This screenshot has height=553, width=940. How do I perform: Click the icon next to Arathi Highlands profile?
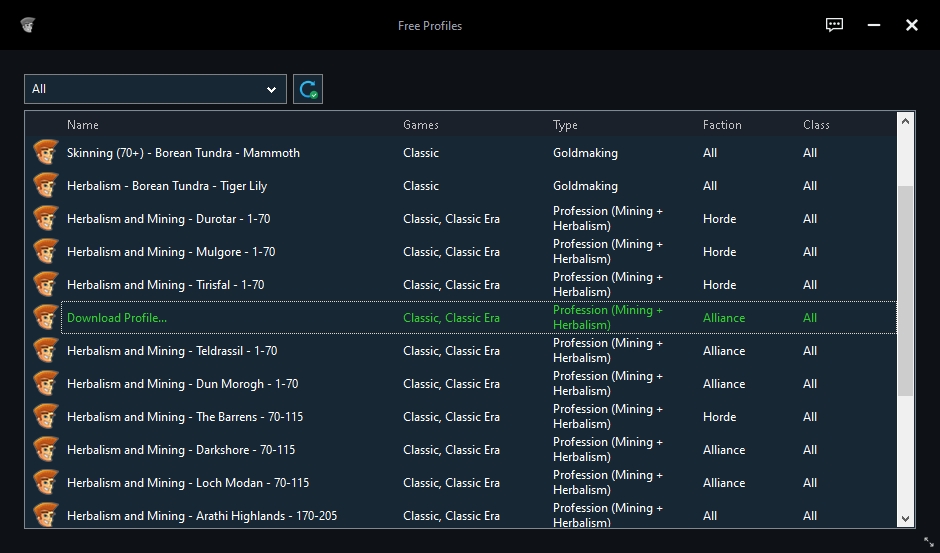[x=45, y=515]
